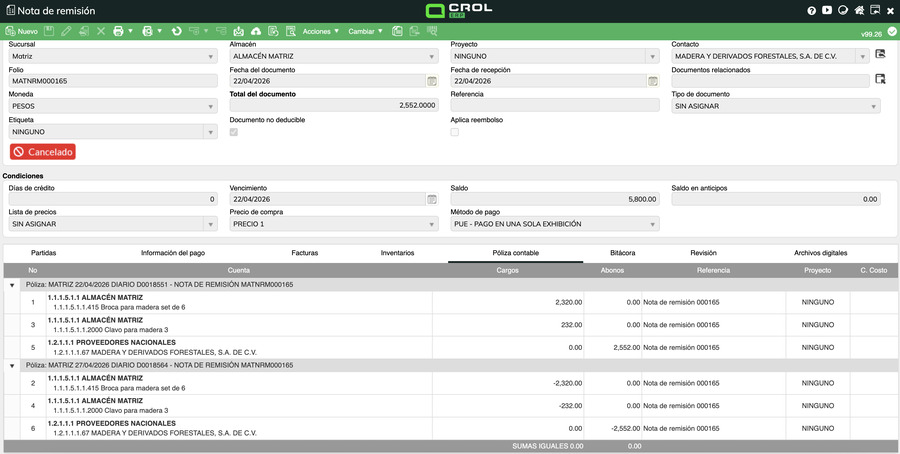Toggle Documento no deducible checkbox
Viewport: 900px width, 454px height.
(234, 132)
